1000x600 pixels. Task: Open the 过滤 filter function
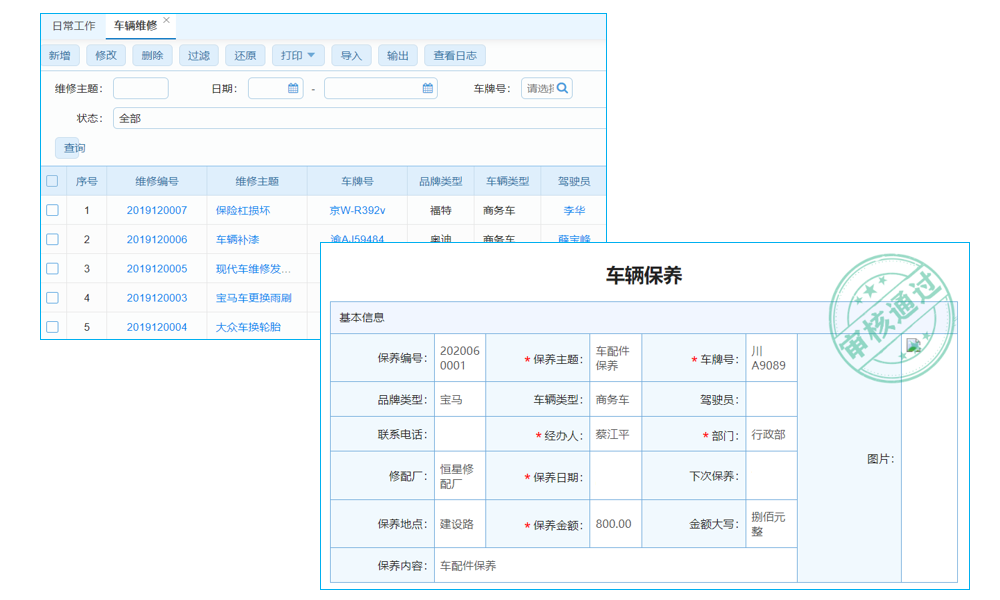tap(198, 55)
